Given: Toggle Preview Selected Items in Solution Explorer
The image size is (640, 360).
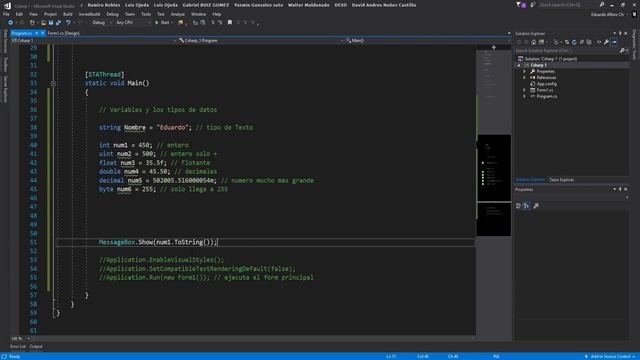Looking at the screenshot, I should pos(614,42).
